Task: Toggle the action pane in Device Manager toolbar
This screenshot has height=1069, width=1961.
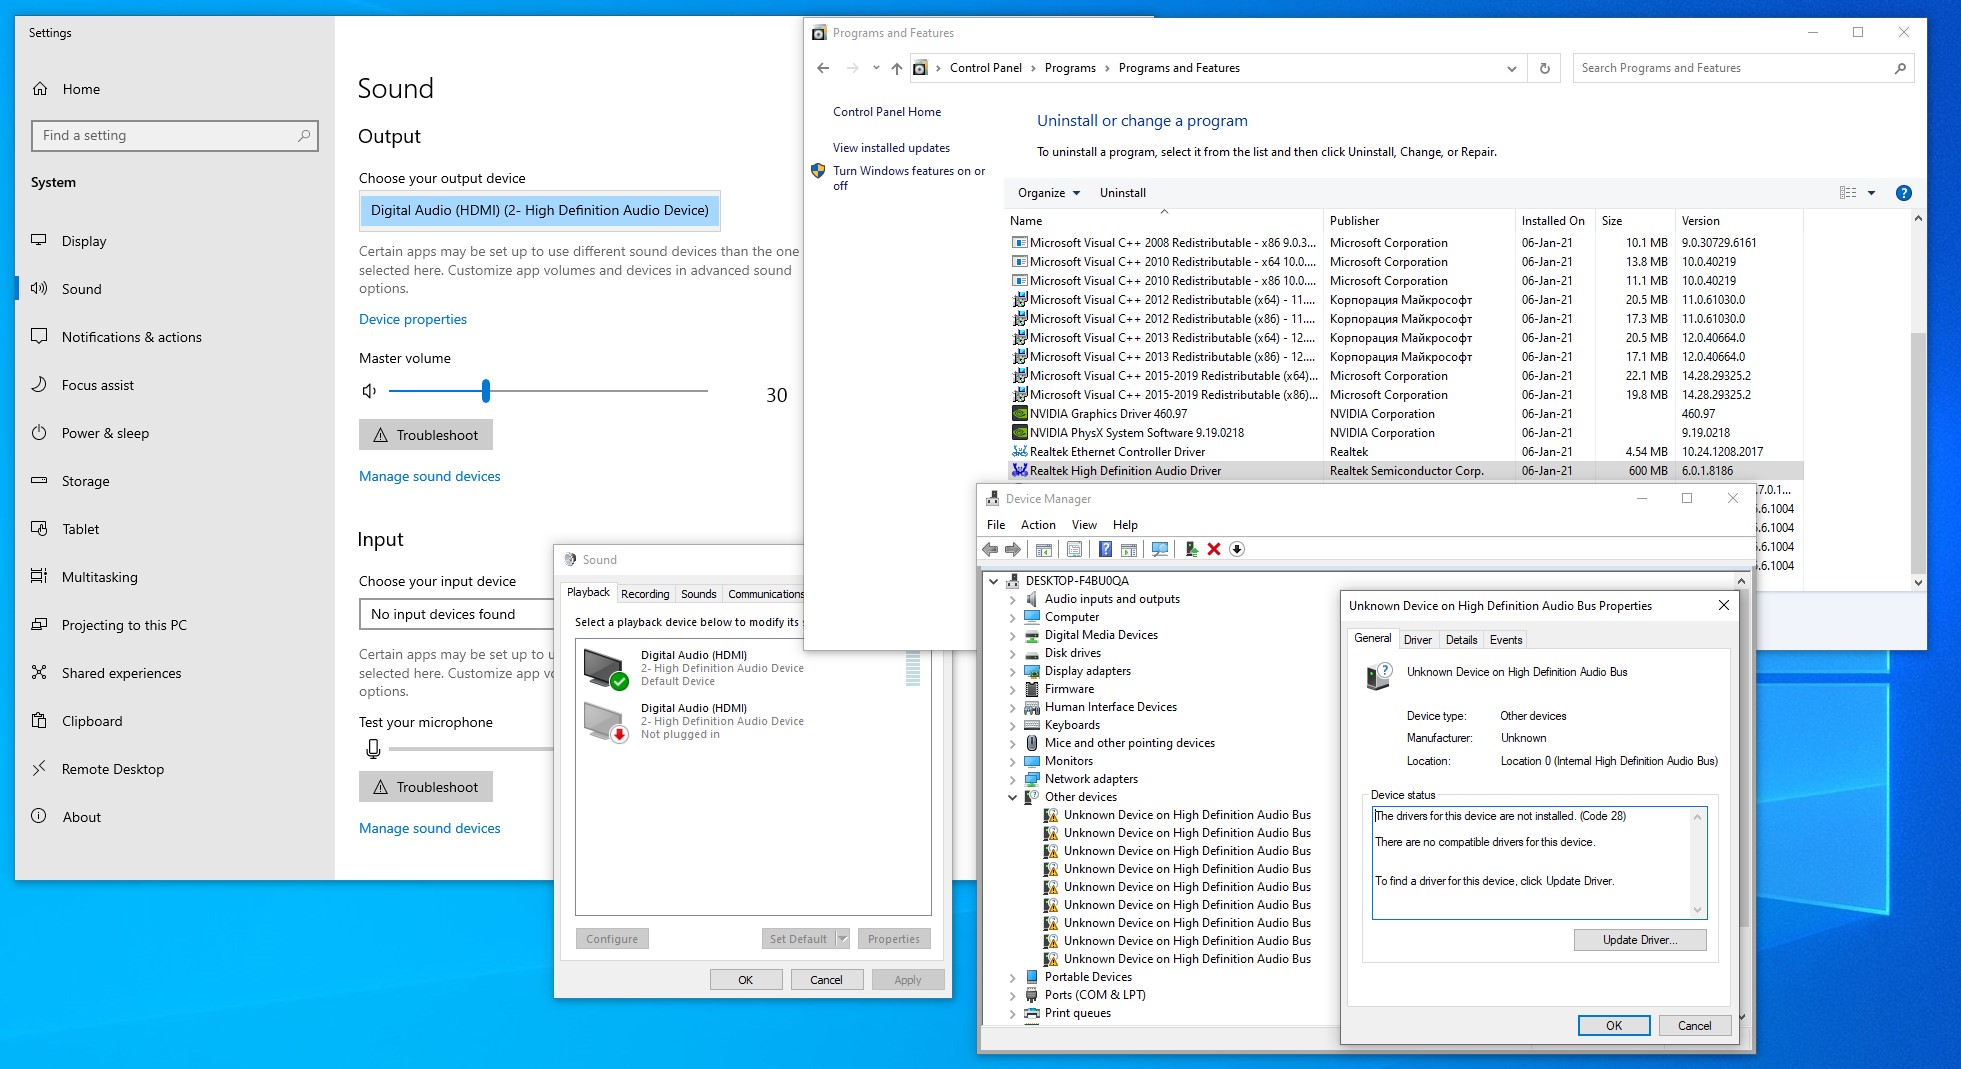Action: coord(1129,549)
